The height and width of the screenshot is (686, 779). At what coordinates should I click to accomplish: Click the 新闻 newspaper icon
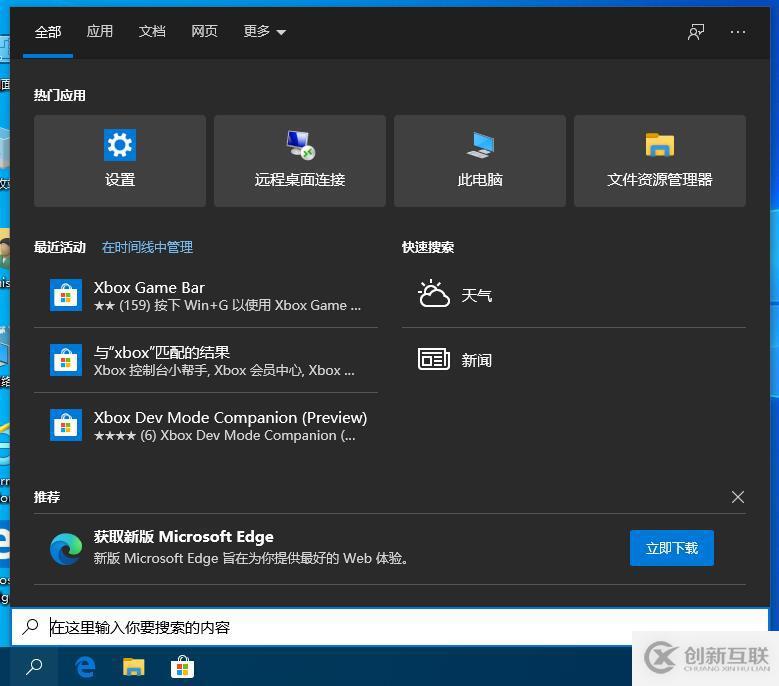[x=434, y=359]
